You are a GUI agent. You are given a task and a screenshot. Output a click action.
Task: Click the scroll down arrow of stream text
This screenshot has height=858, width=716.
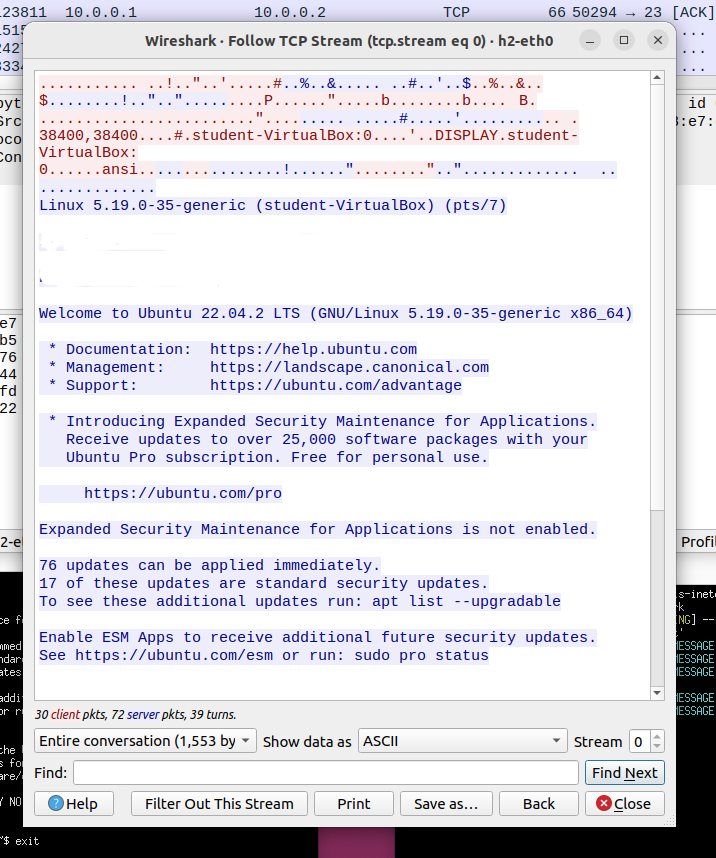coord(657,693)
